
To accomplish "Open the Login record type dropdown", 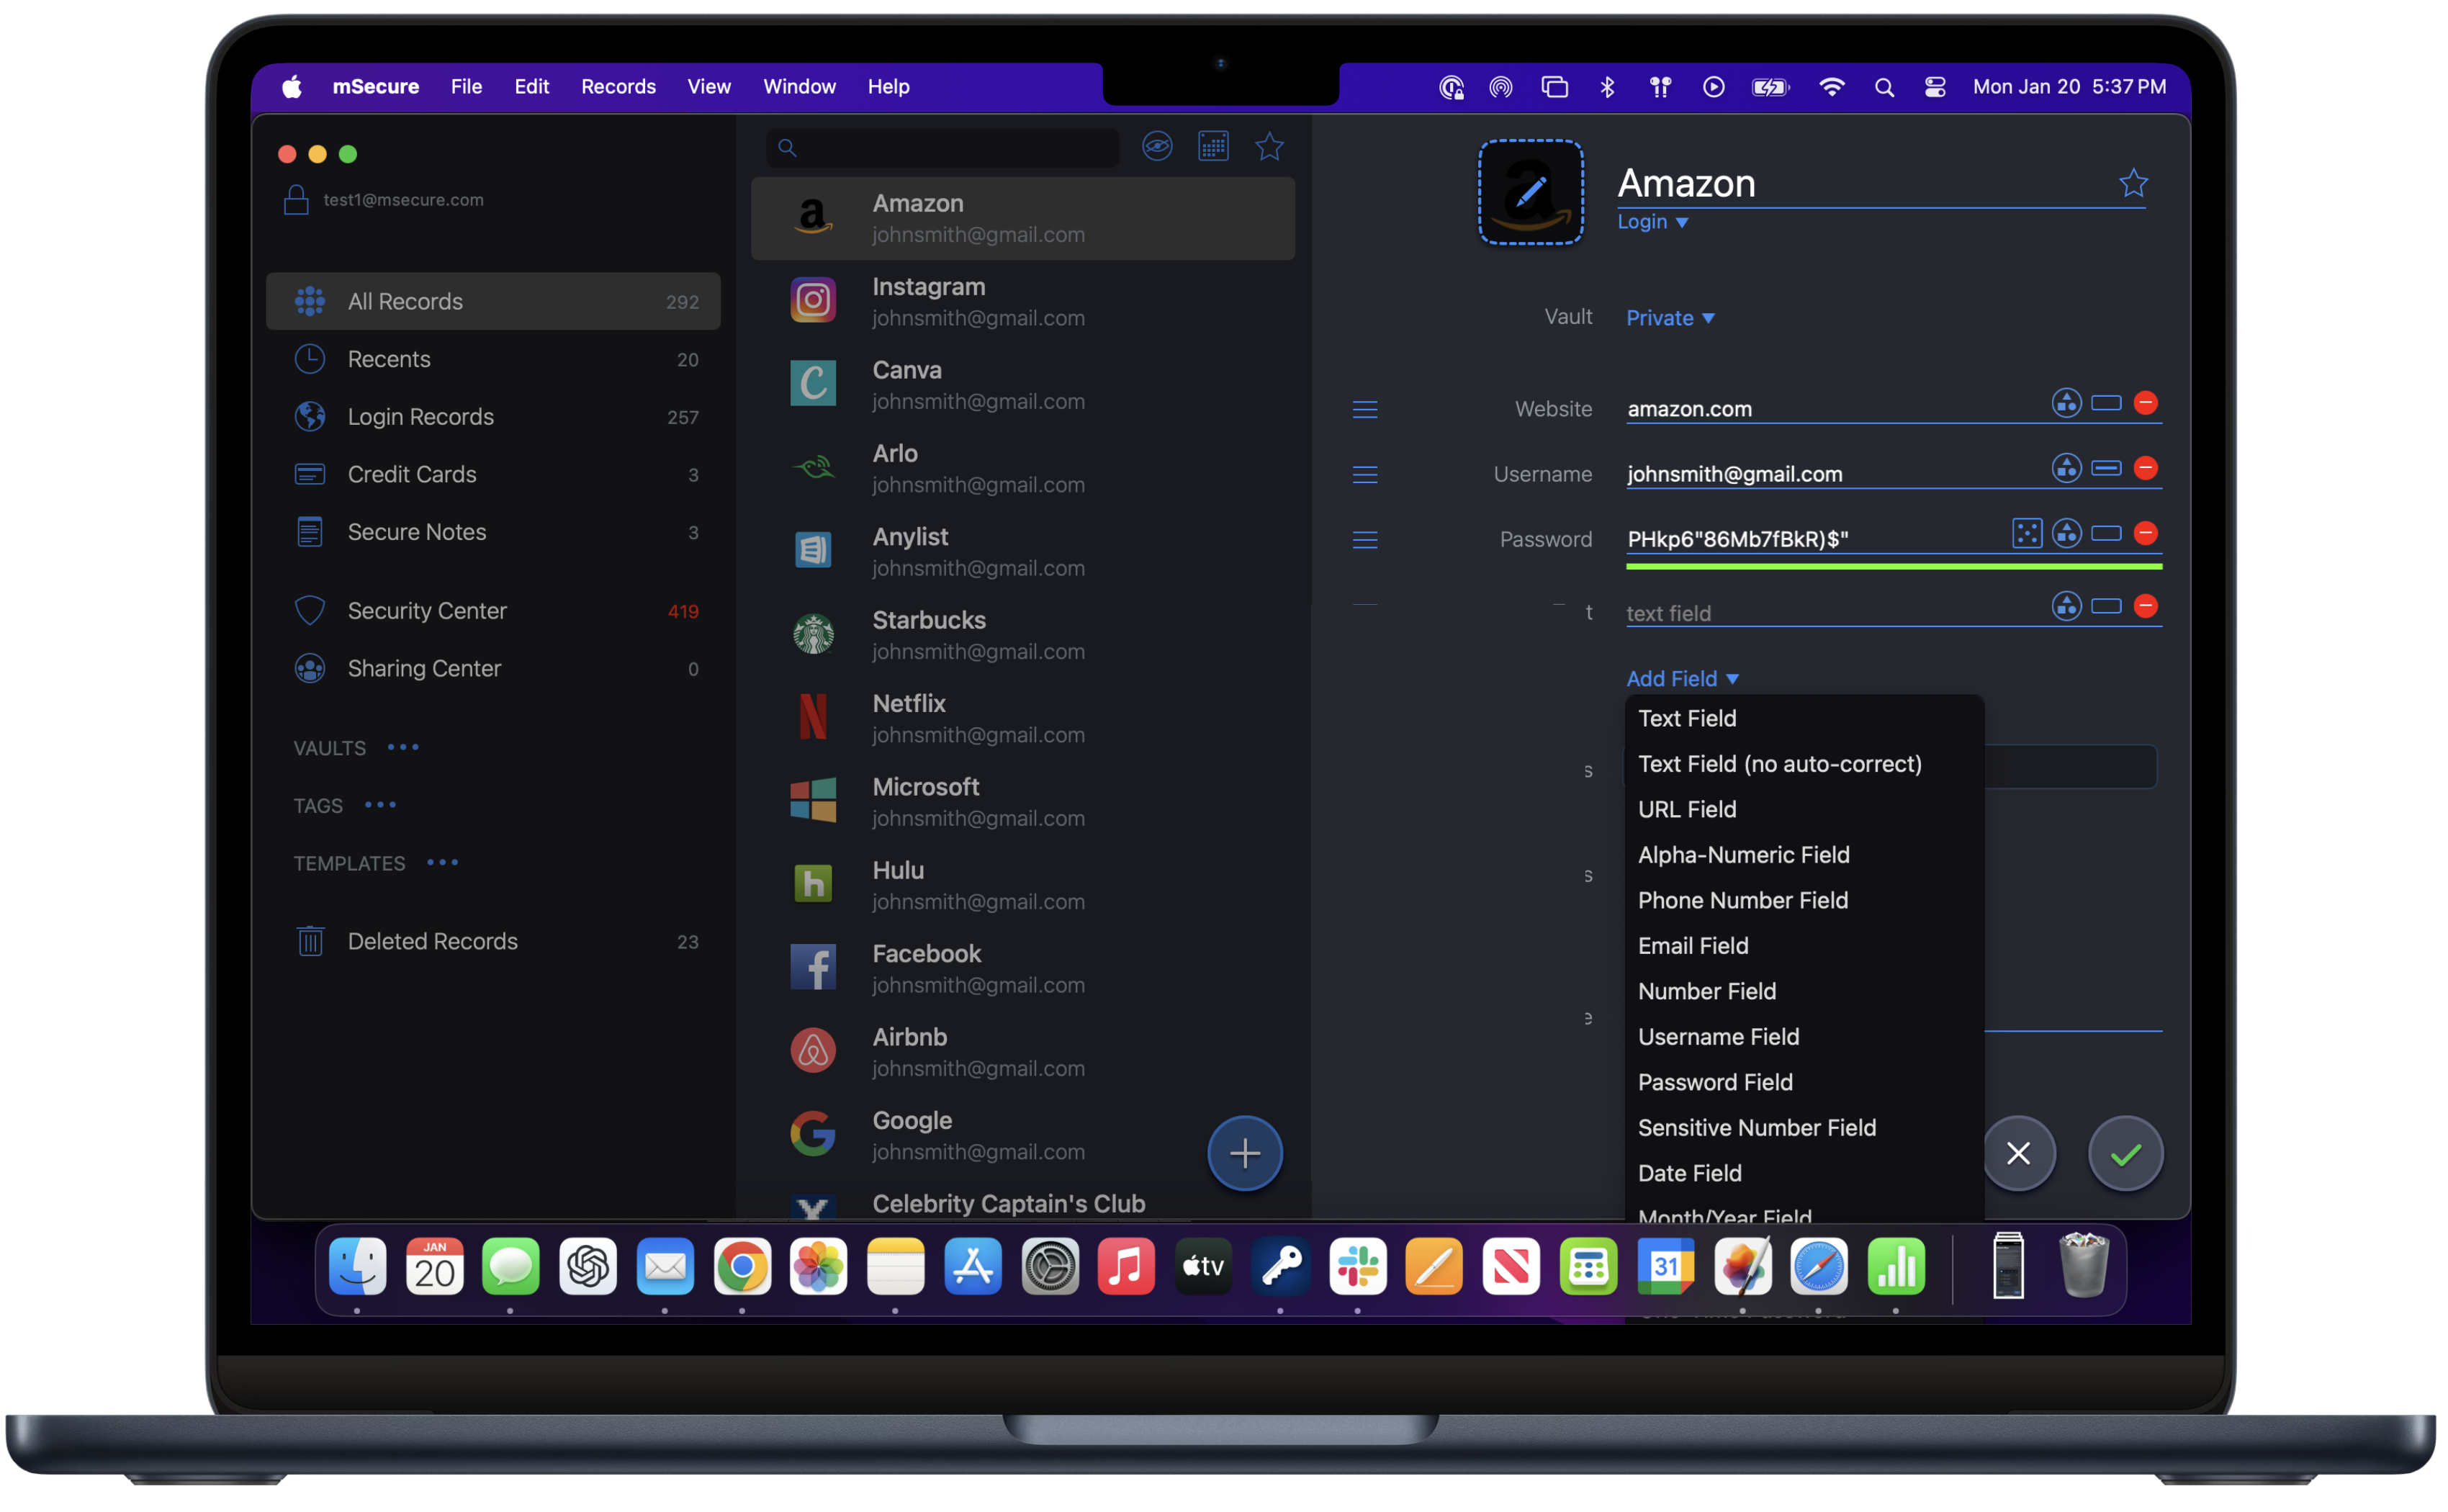I will point(1652,222).
